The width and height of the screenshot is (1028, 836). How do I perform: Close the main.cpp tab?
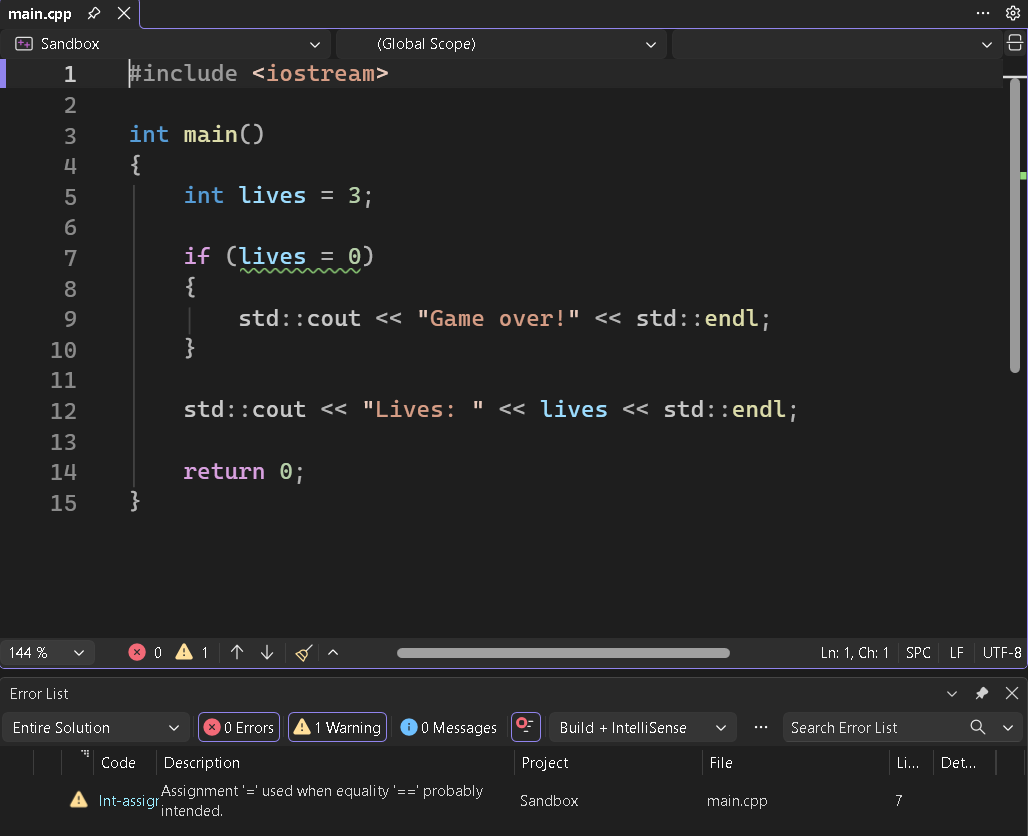pos(124,13)
